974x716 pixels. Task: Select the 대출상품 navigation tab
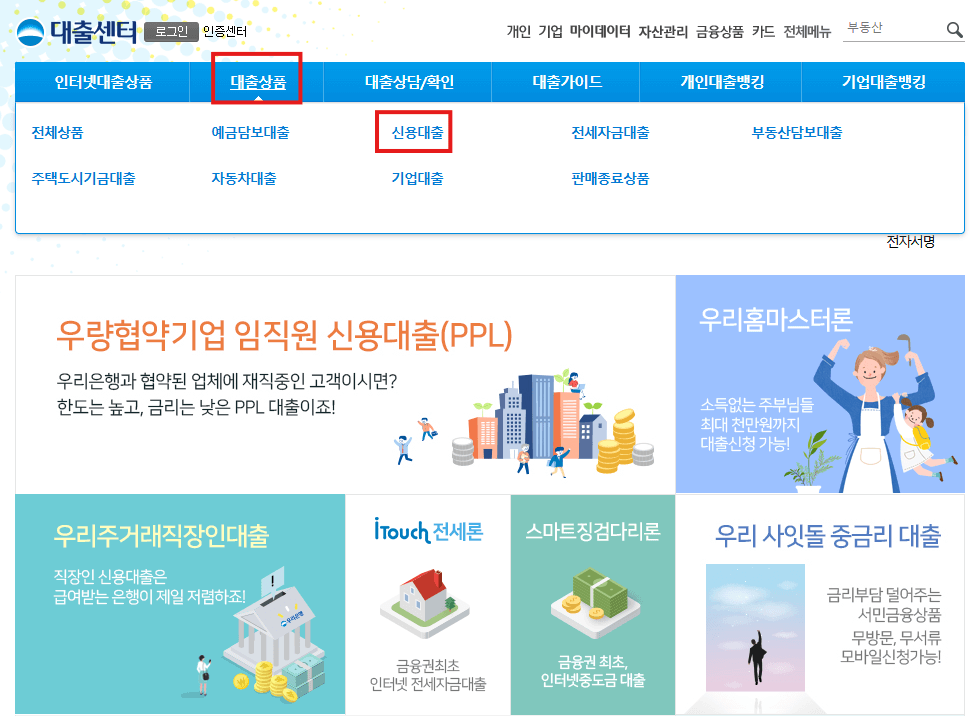(258, 82)
